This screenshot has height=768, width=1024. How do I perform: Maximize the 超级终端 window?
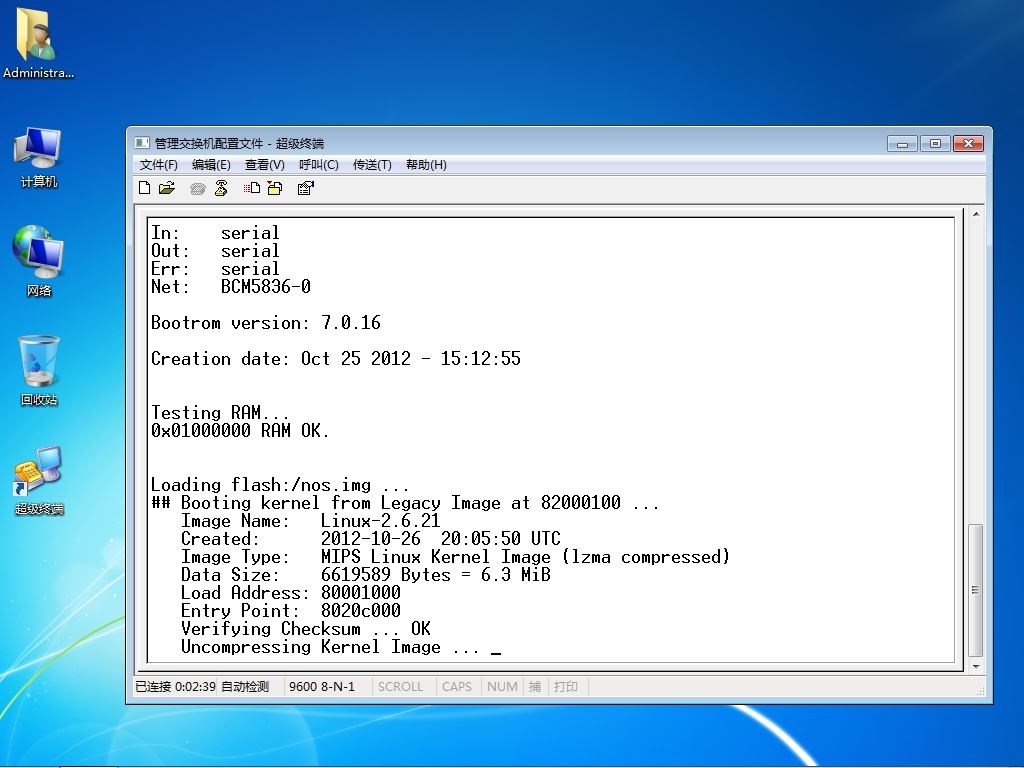pos(935,144)
